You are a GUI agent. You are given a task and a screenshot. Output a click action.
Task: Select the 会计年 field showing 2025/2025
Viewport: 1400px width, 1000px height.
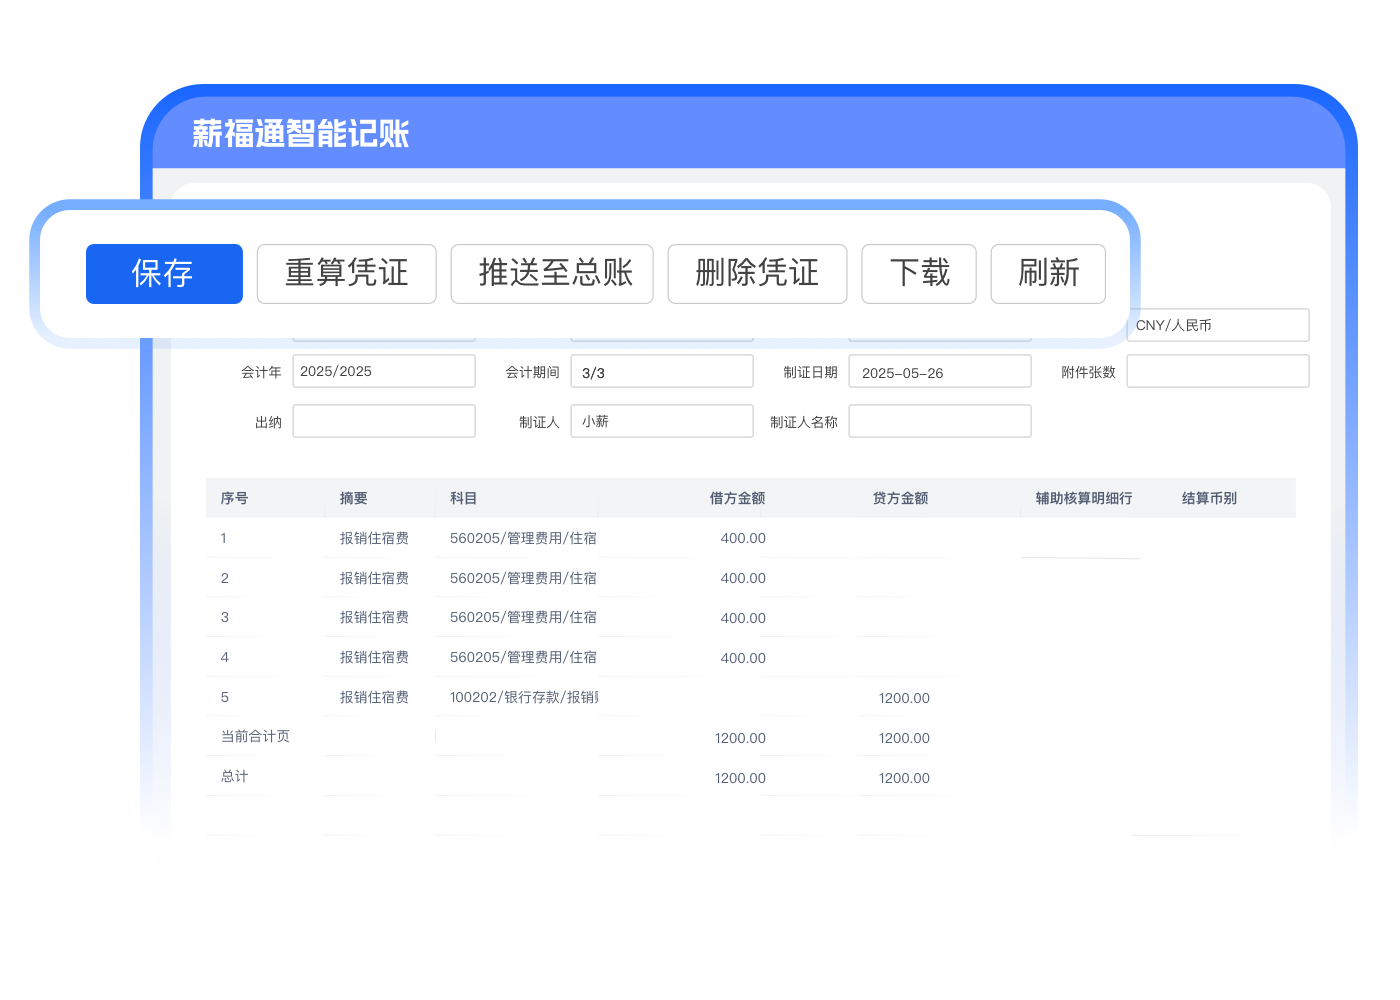tap(383, 371)
